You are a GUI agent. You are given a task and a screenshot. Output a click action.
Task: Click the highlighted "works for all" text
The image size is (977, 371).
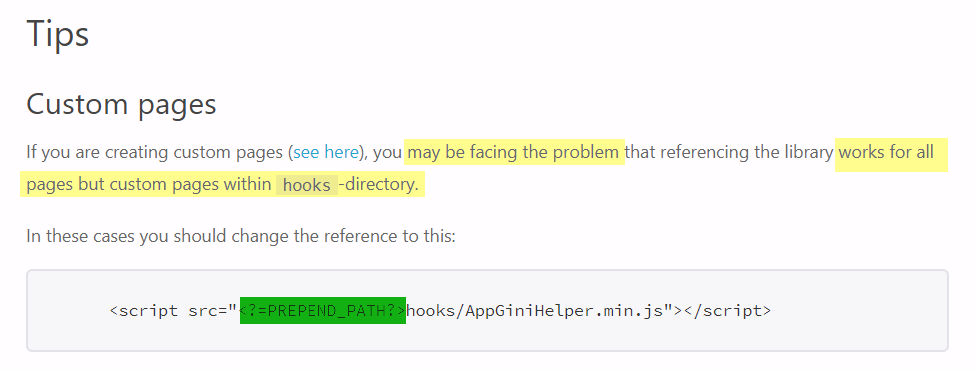click(890, 152)
